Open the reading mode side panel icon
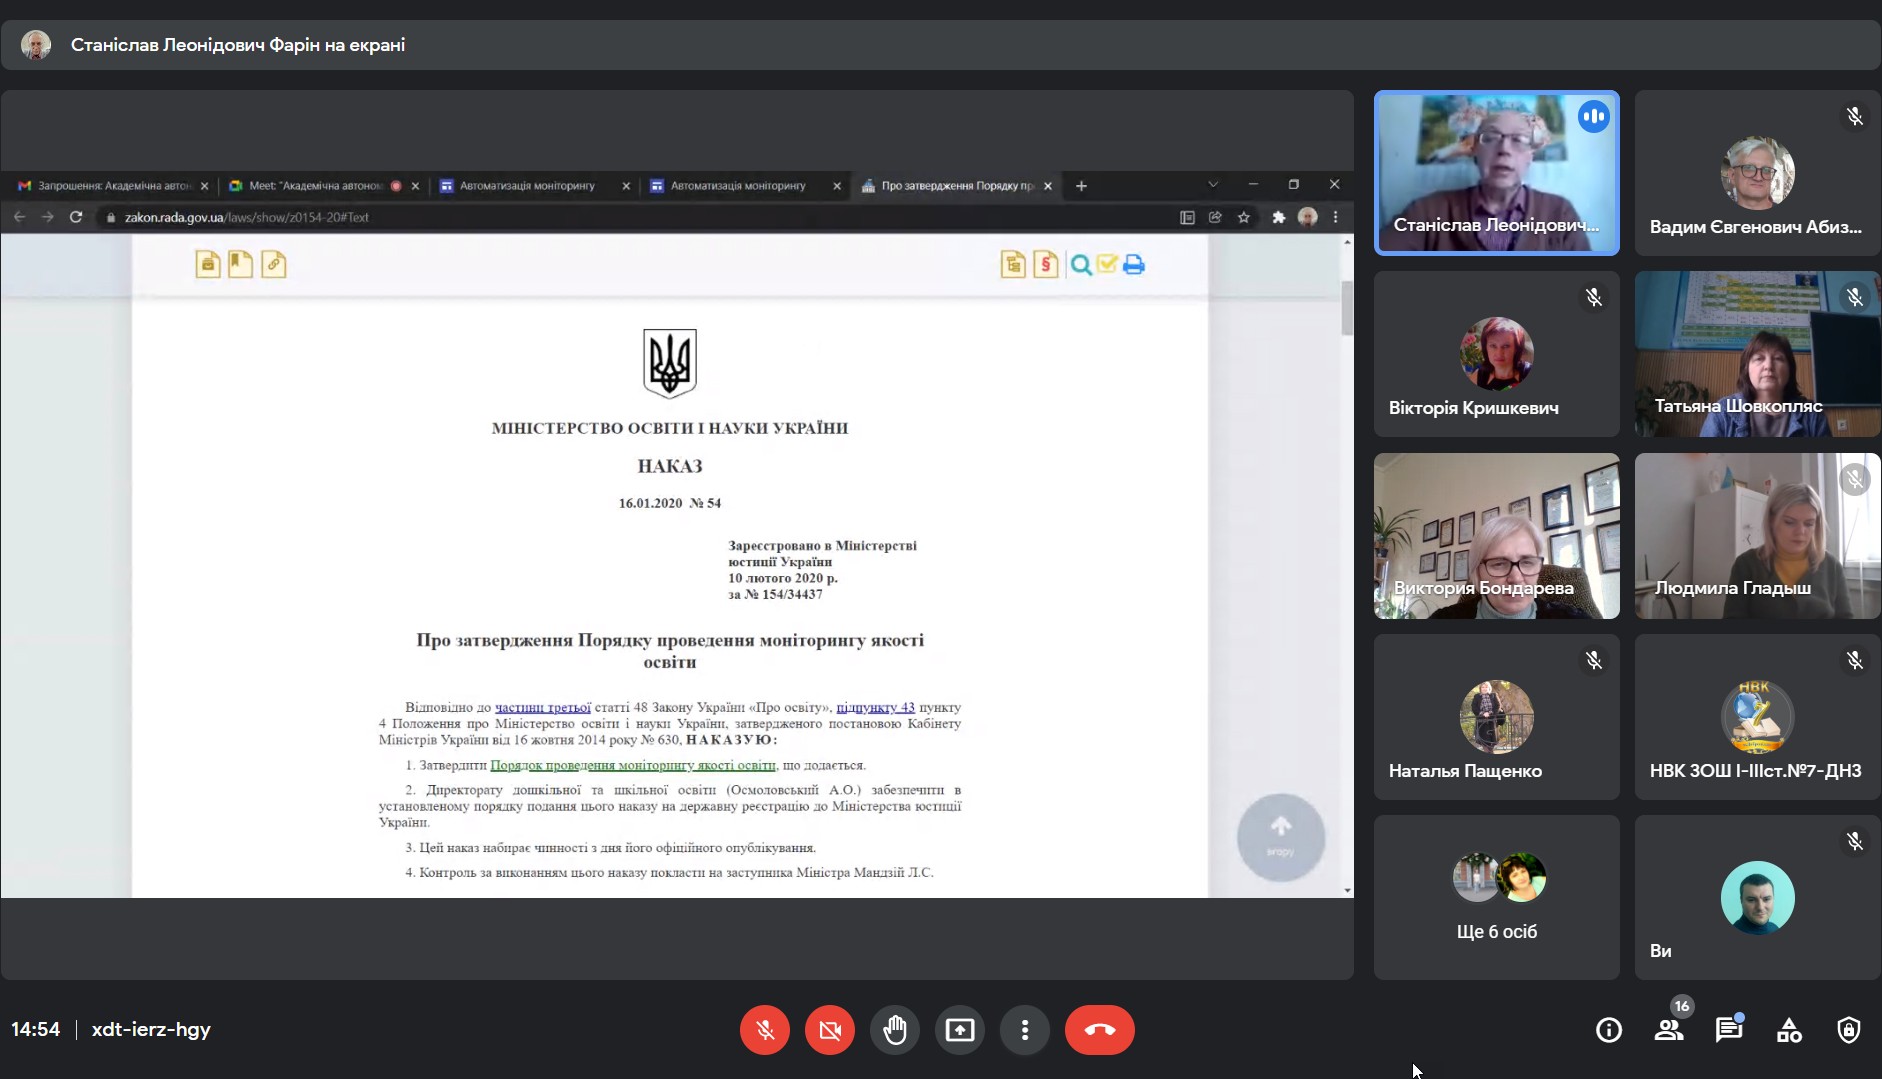Image resolution: width=1882 pixels, height=1079 pixels. coord(1187,217)
